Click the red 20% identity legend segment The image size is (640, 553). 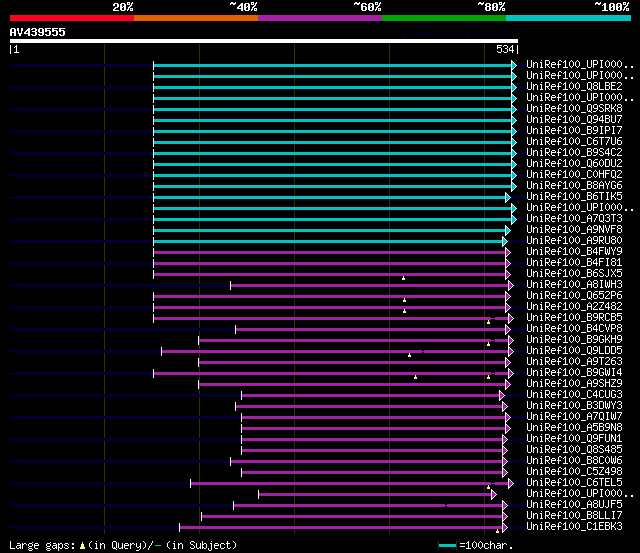tap(72, 18)
